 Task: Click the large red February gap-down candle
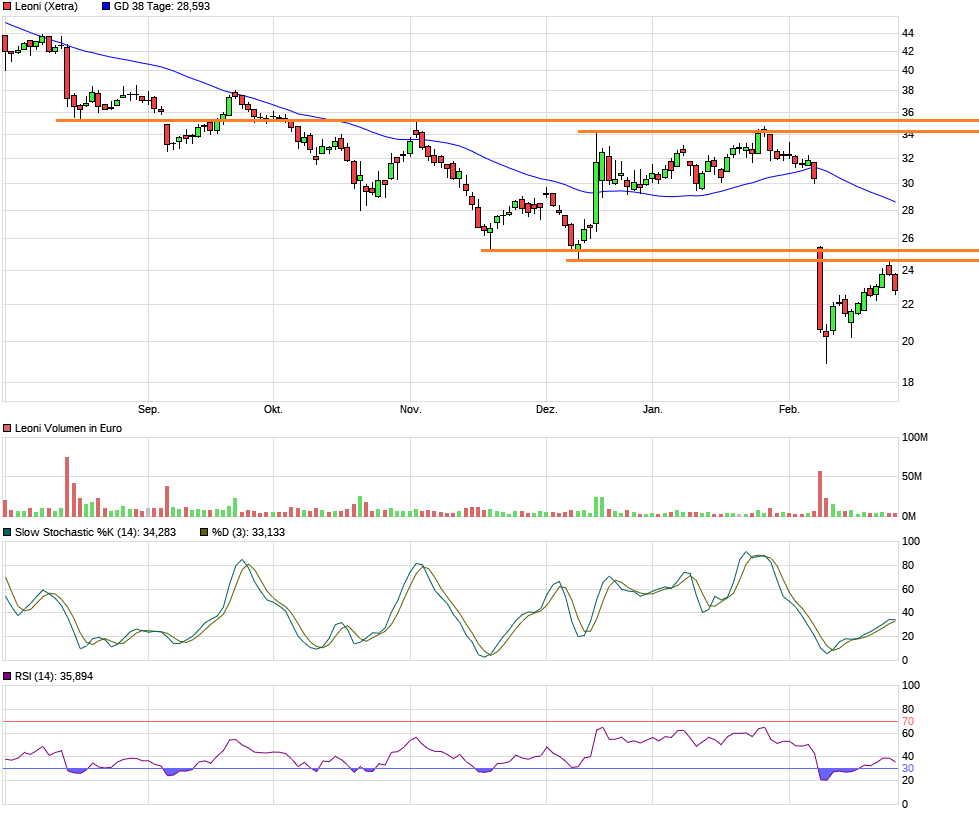820,288
